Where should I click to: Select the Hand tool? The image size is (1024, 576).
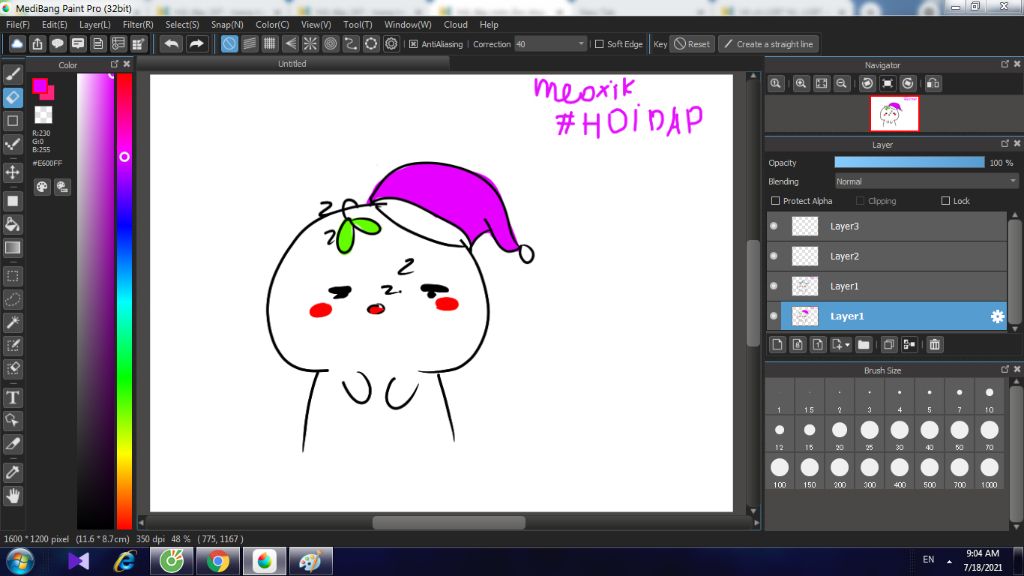[12, 496]
